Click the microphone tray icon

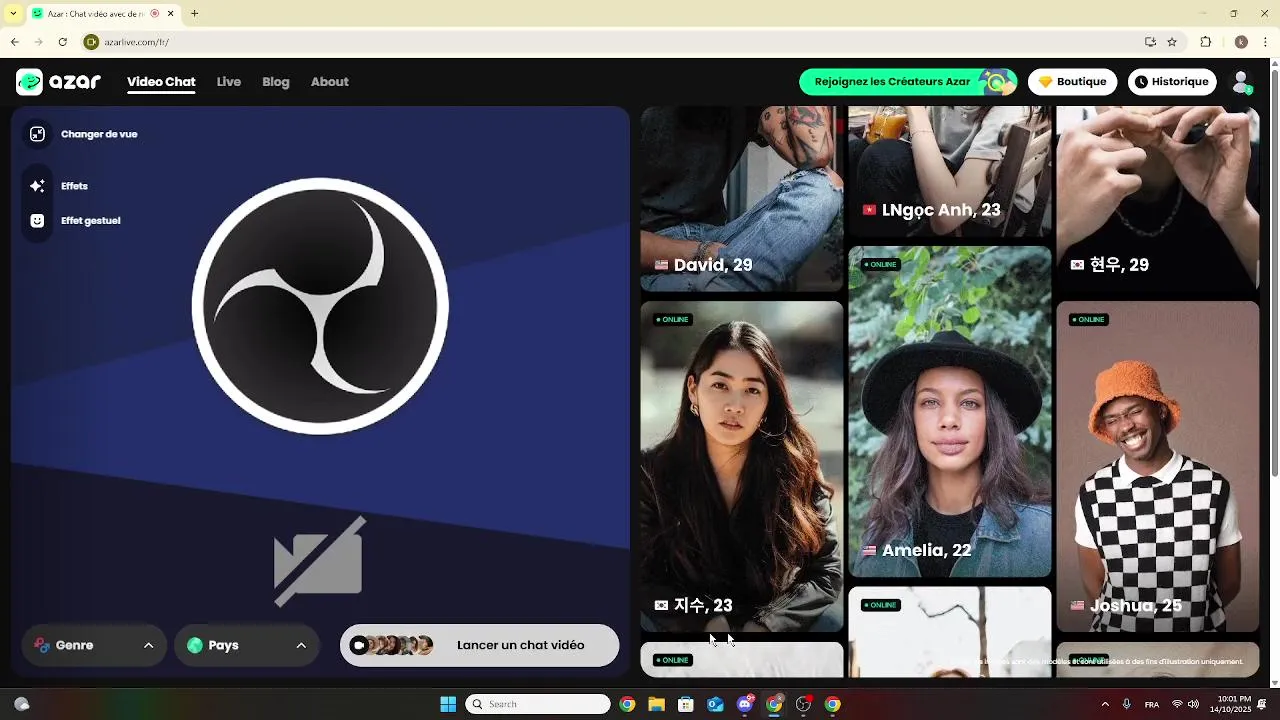1127,704
